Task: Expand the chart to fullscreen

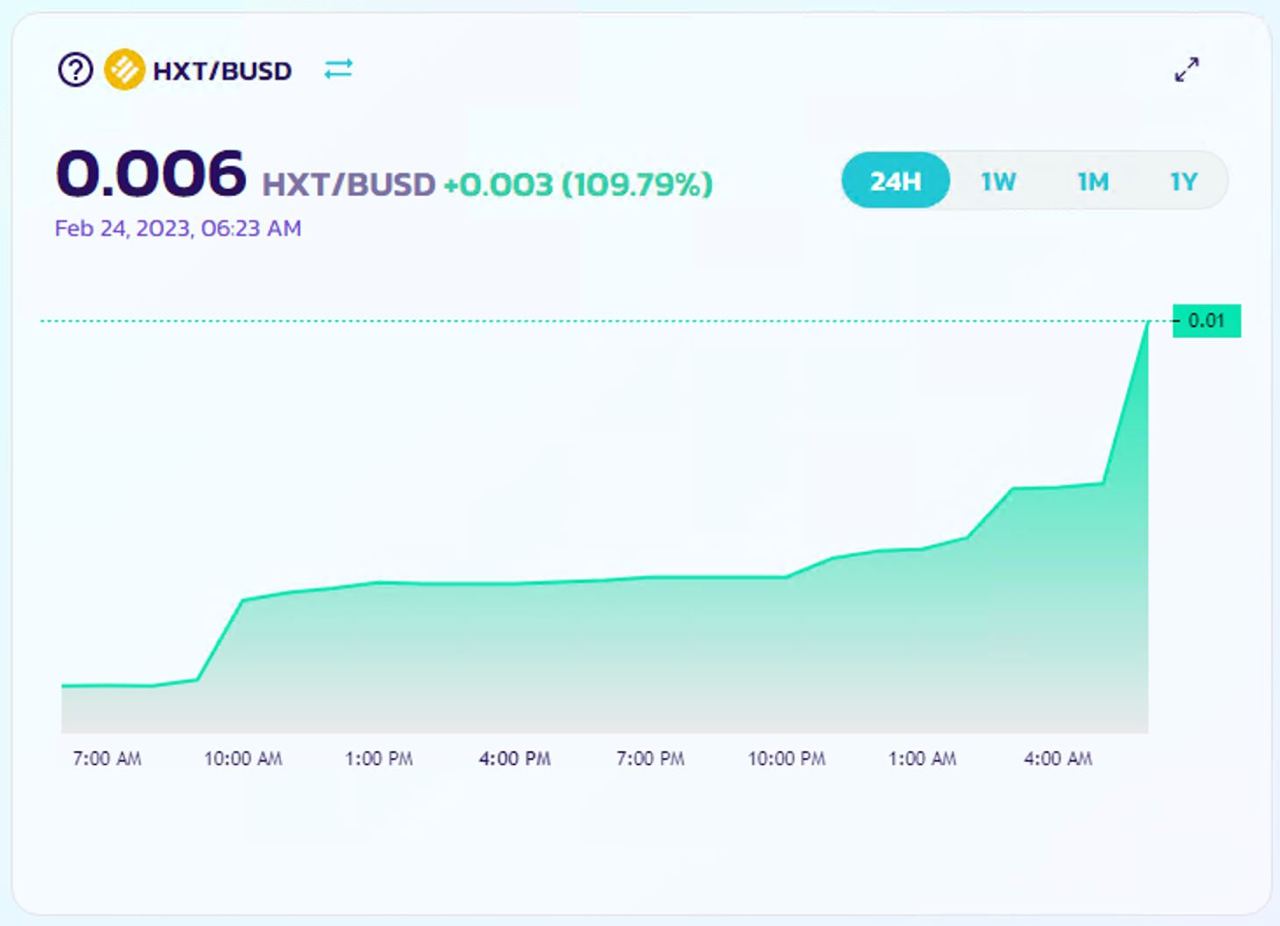Action: [x=1187, y=70]
